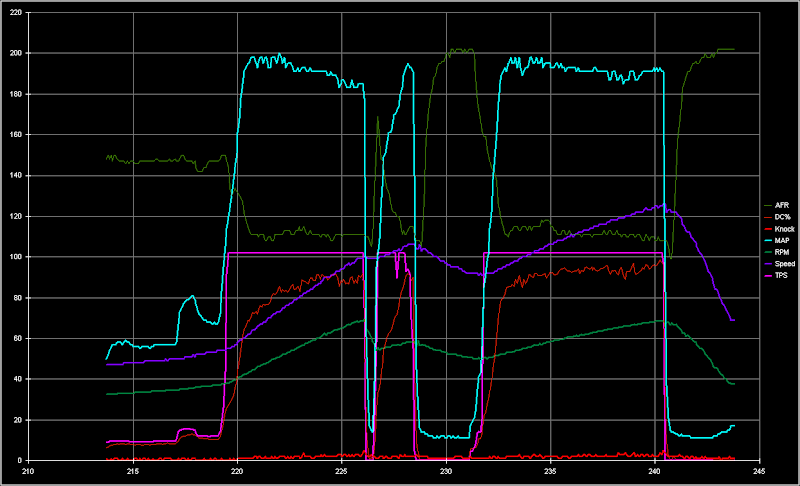Select the Speed legend entry
This screenshot has height=486, width=800.
click(780, 264)
